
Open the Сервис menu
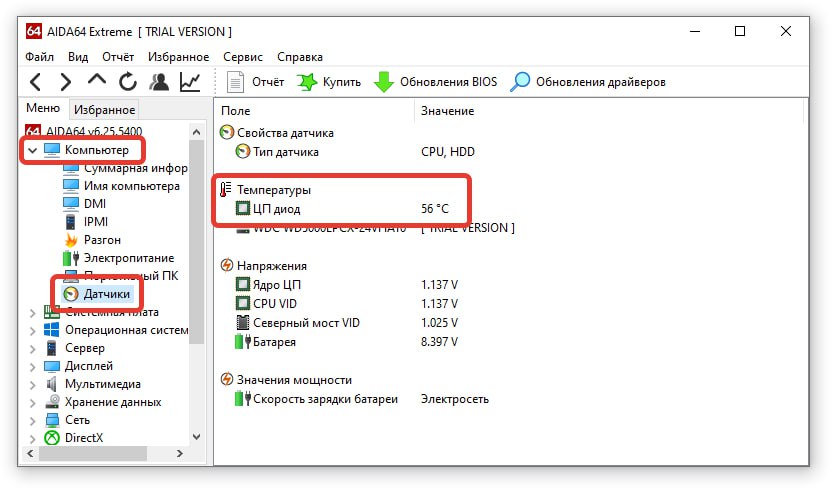[243, 57]
